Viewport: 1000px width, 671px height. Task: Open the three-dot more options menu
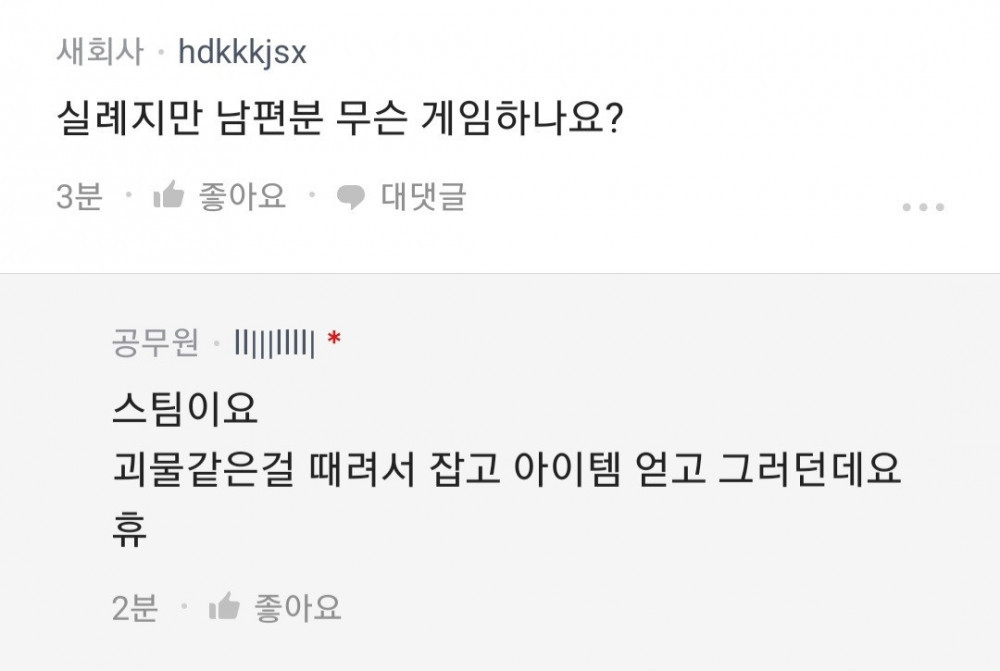click(x=922, y=207)
